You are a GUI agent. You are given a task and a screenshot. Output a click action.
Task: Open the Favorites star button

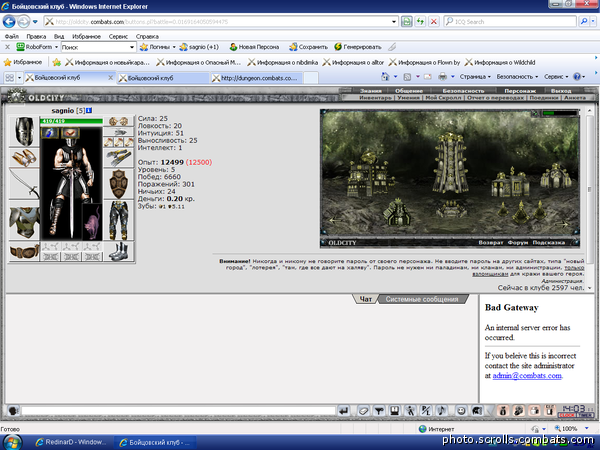click(x=23, y=62)
